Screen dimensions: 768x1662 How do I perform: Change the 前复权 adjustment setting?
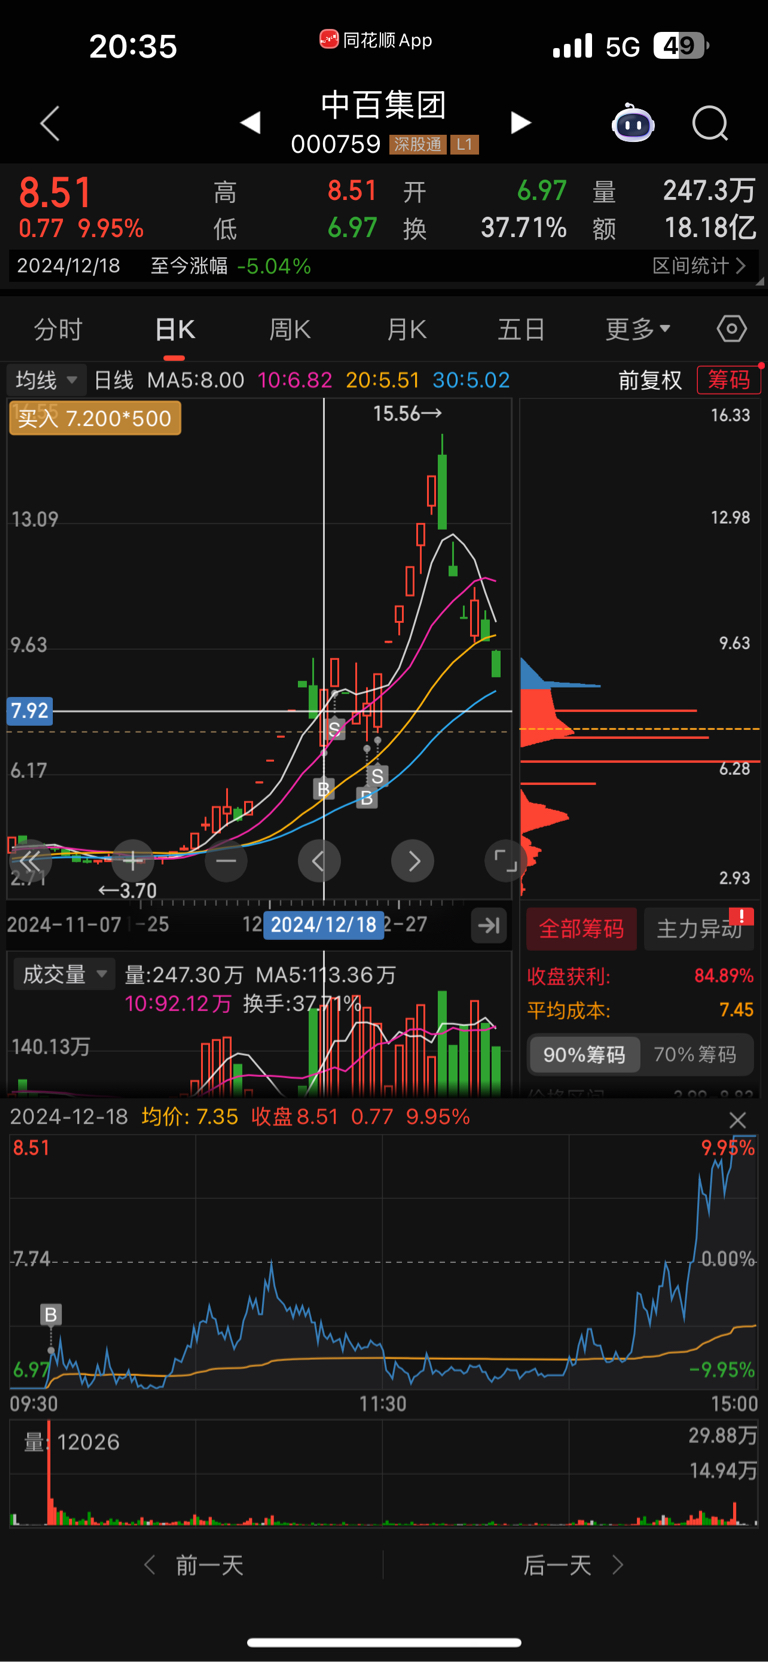pyautogui.click(x=650, y=380)
